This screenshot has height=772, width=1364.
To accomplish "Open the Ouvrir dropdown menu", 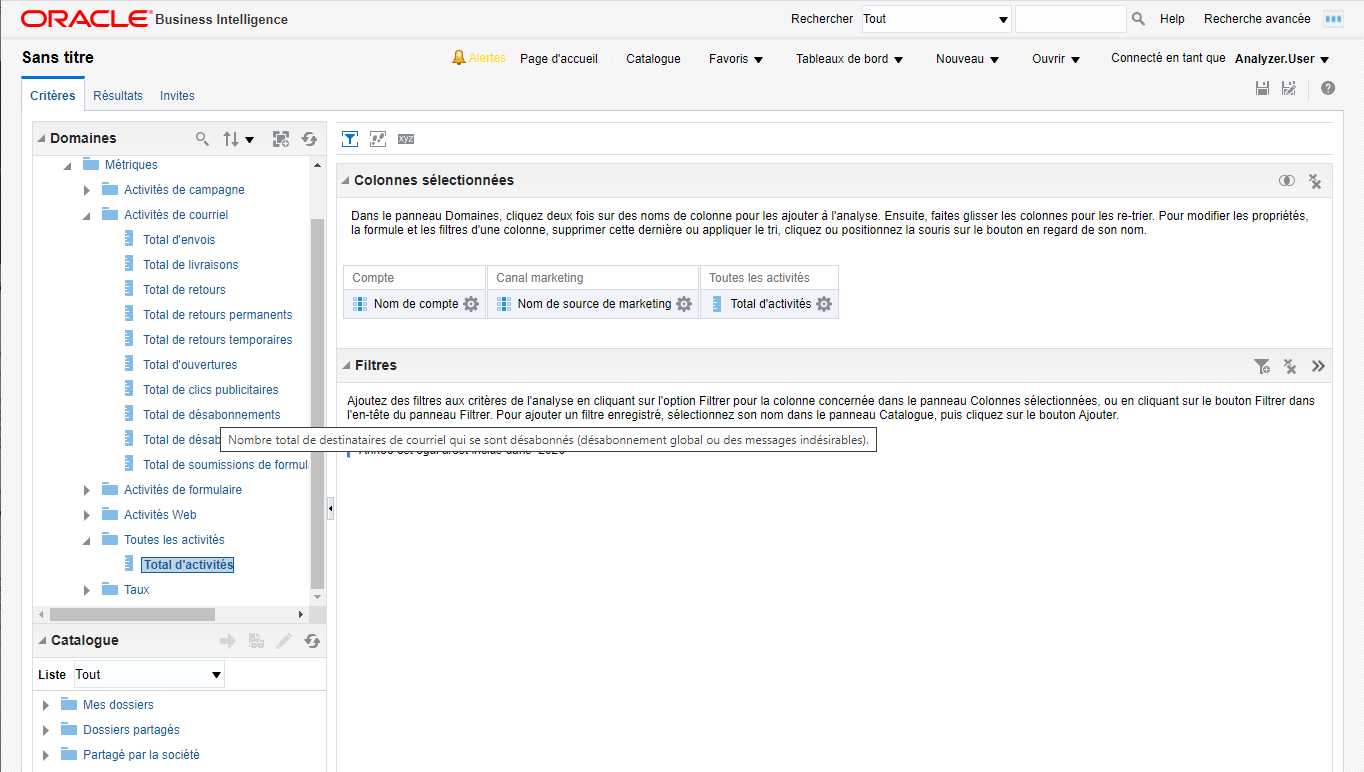I will (1056, 59).
